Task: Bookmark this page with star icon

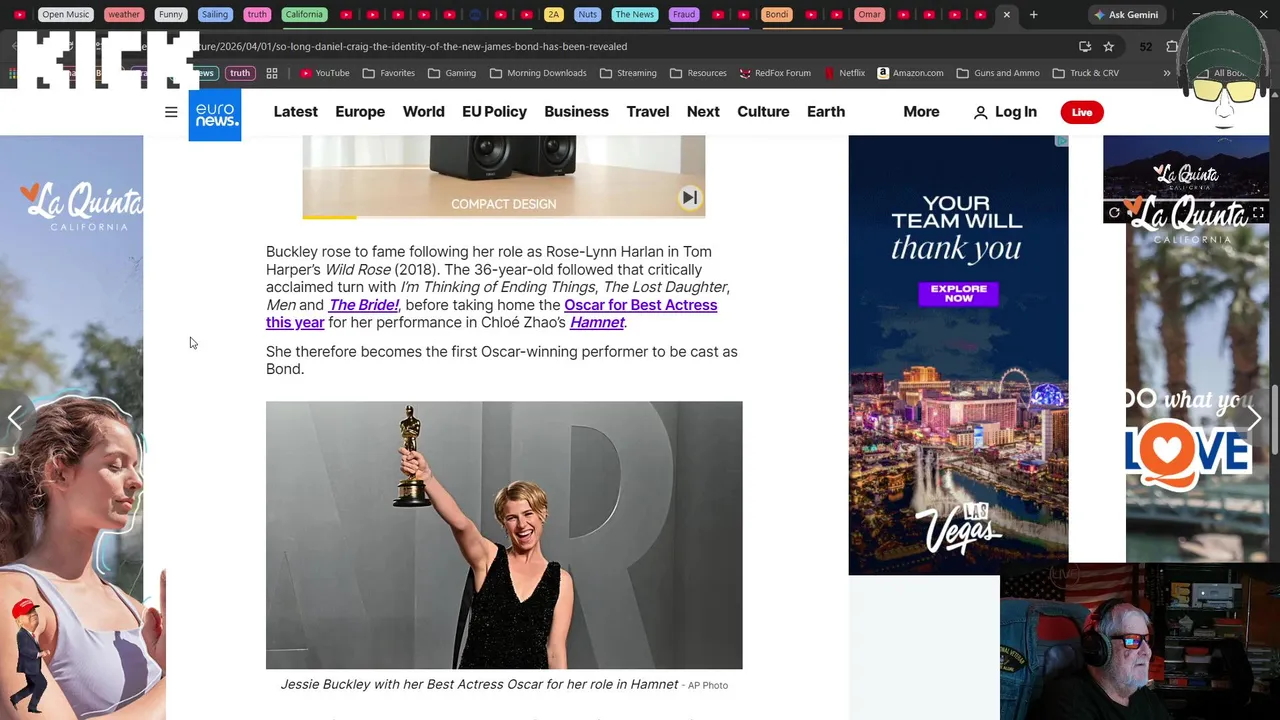Action: point(1108,46)
